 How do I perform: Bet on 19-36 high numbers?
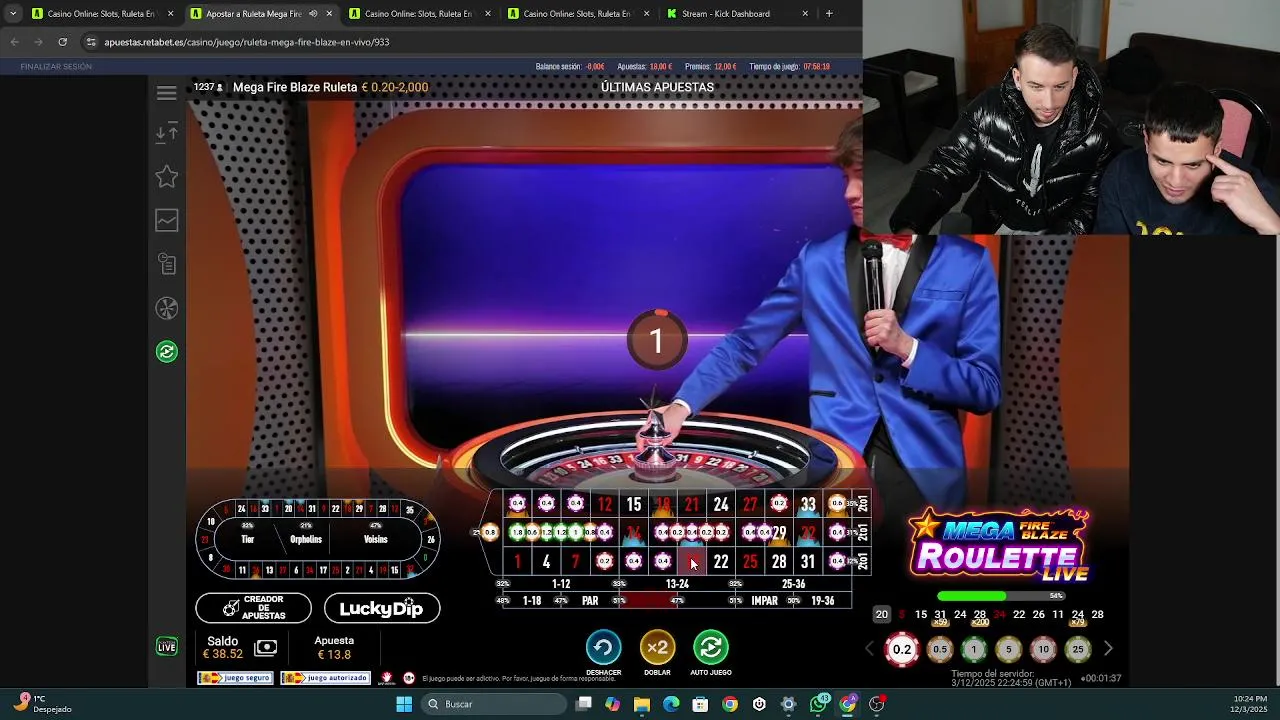(823, 601)
